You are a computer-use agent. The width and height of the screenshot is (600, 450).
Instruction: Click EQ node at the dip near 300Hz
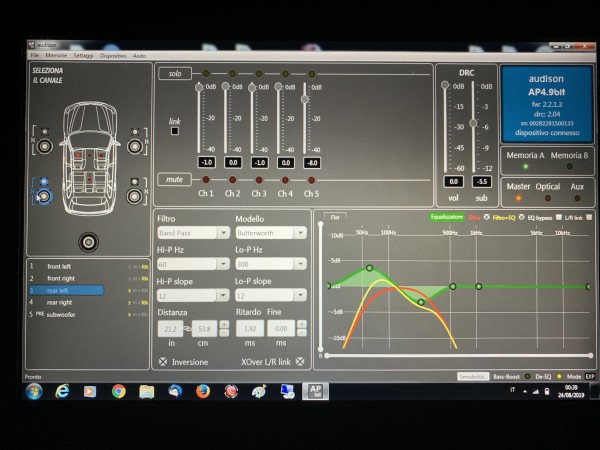click(x=421, y=302)
